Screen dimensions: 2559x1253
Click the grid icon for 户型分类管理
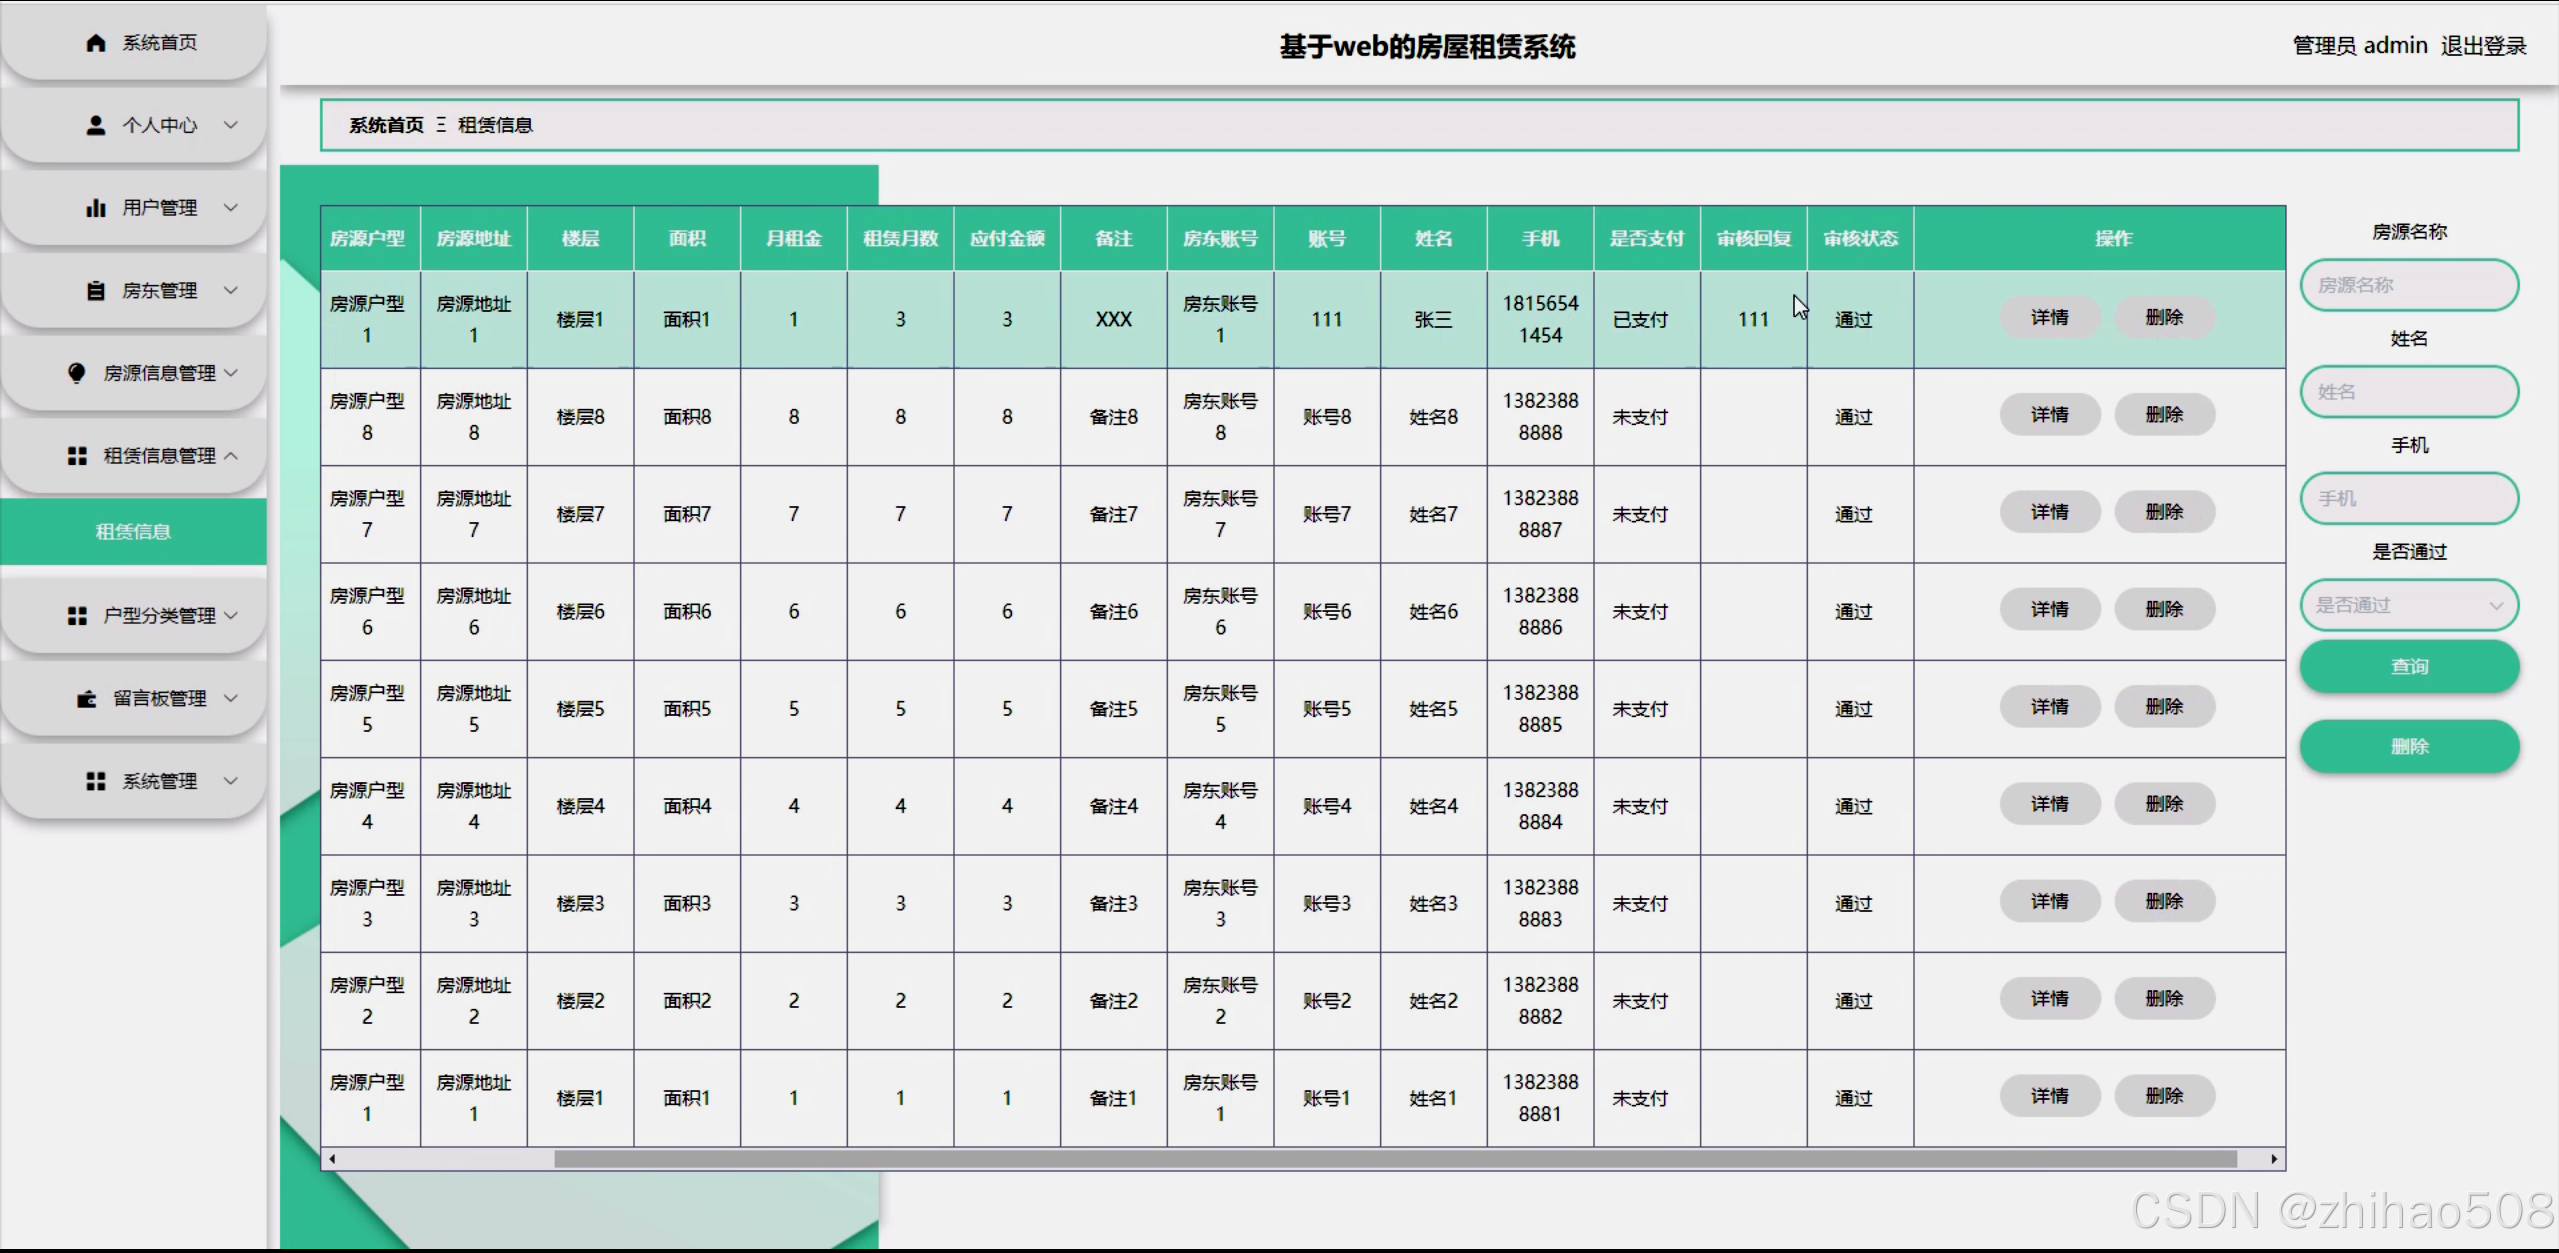click(77, 616)
